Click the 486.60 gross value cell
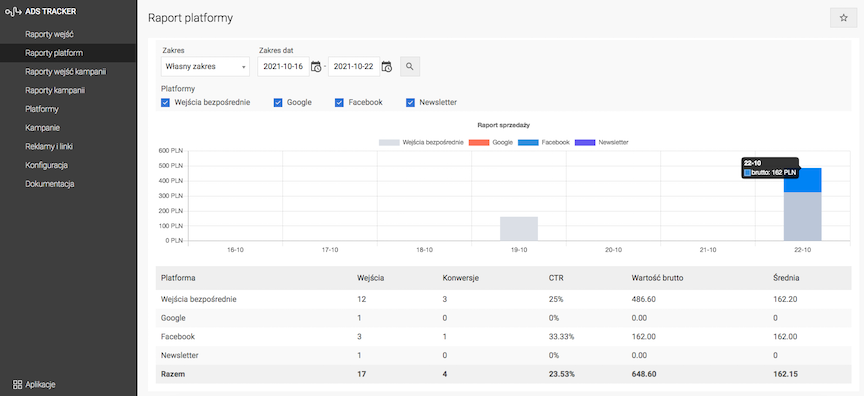This screenshot has height=396, width=864. (x=643, y=299)
